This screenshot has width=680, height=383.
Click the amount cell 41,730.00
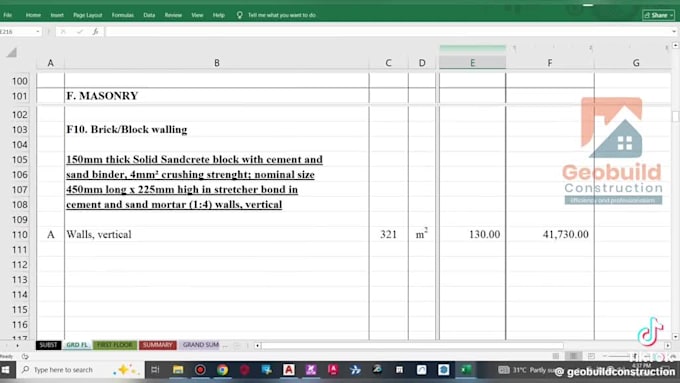(x=549, y=235)
